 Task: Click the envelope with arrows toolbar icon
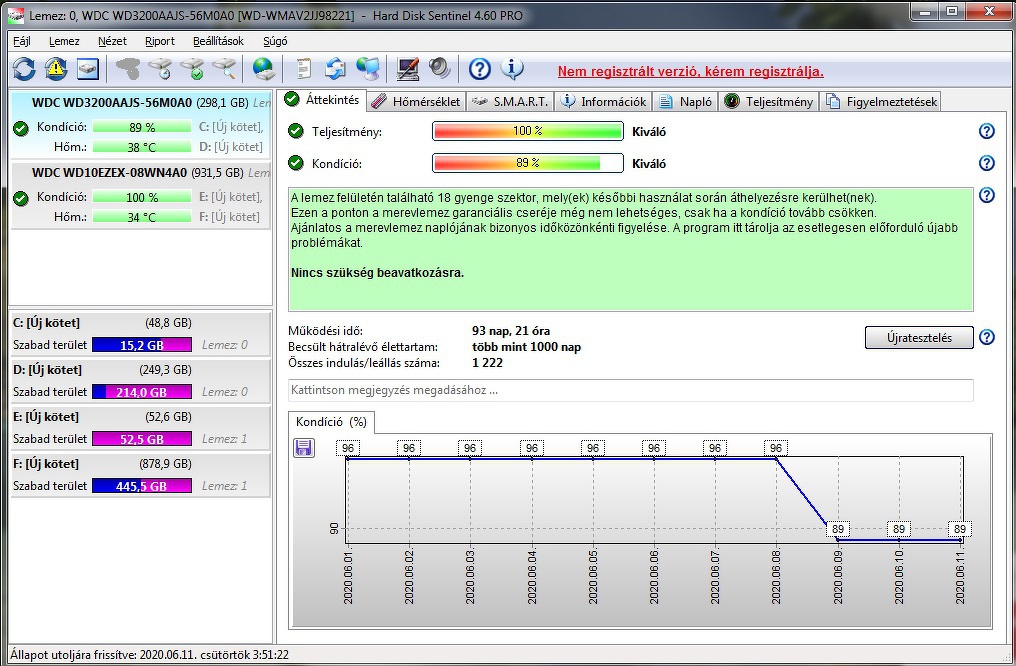pyautogui.click(x=335, y=68)
